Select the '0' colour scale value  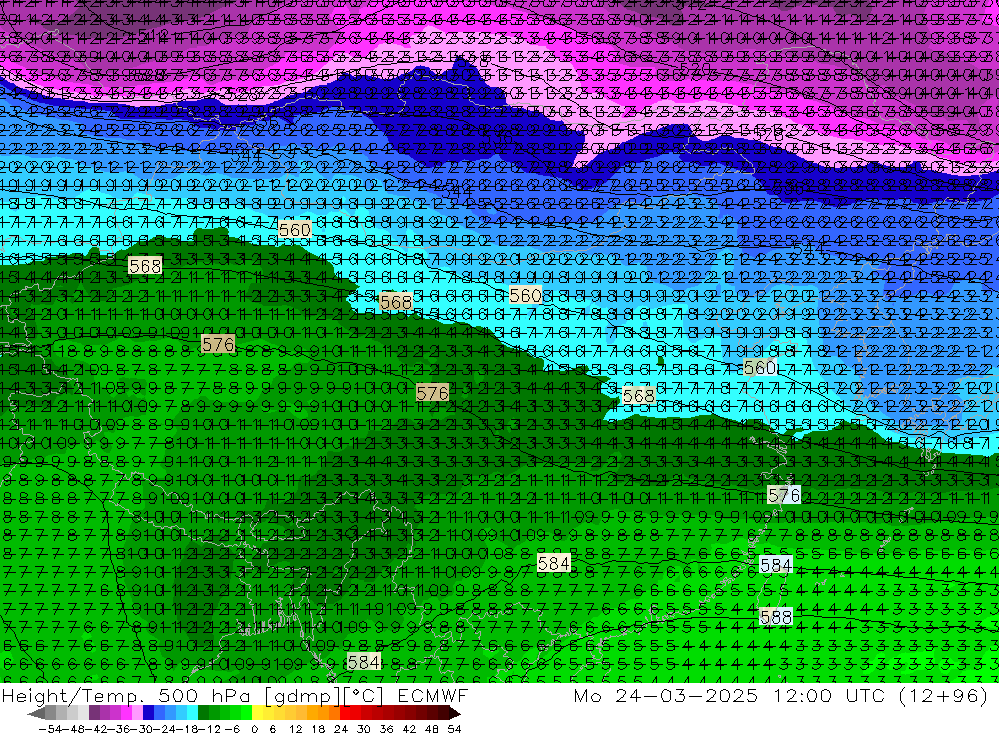point(254,729)
